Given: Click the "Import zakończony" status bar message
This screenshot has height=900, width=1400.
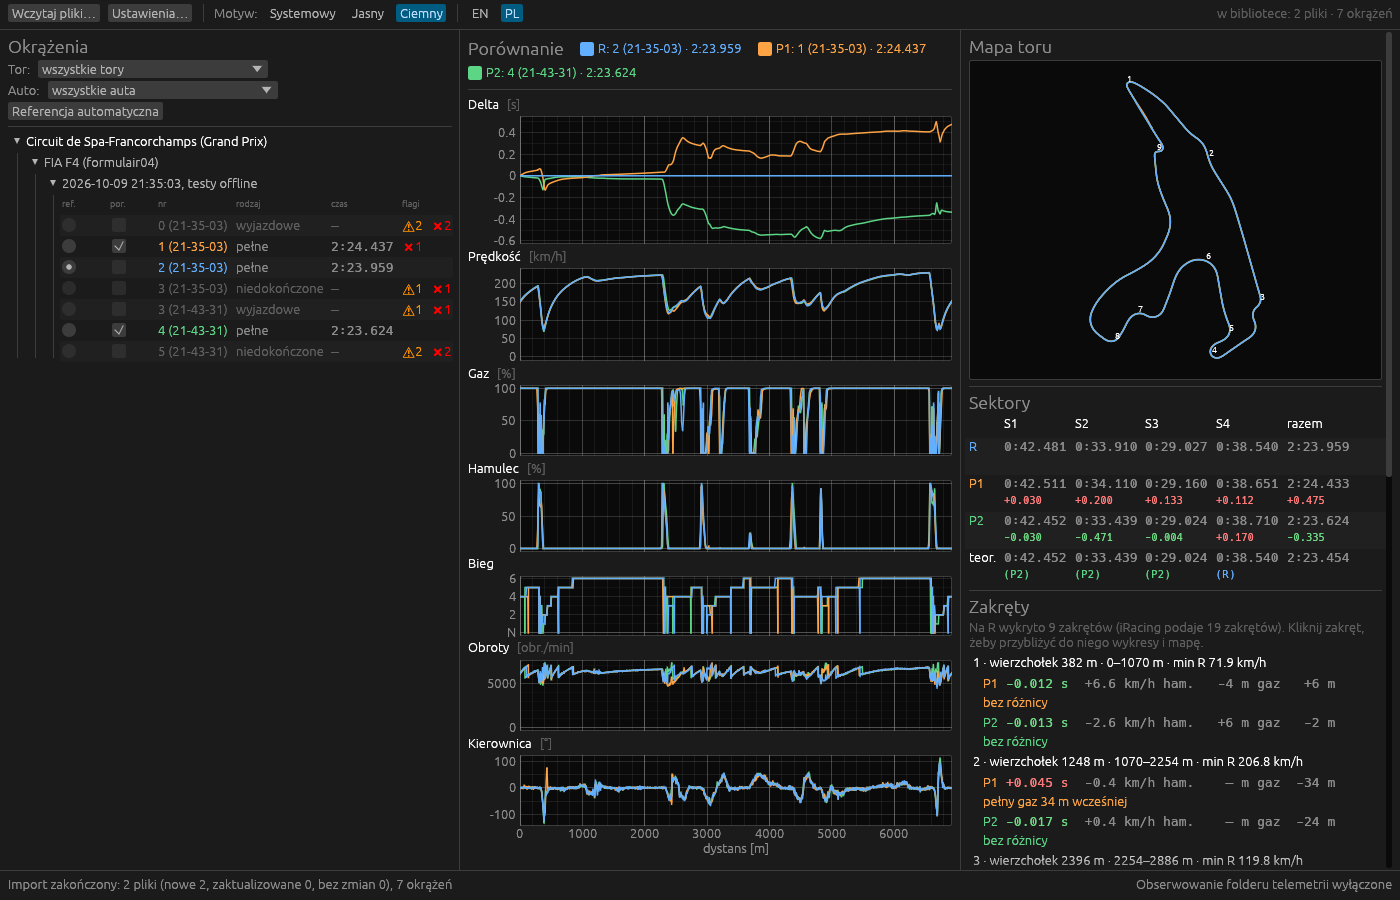Looking at the screenshot, I should point(230,884).
